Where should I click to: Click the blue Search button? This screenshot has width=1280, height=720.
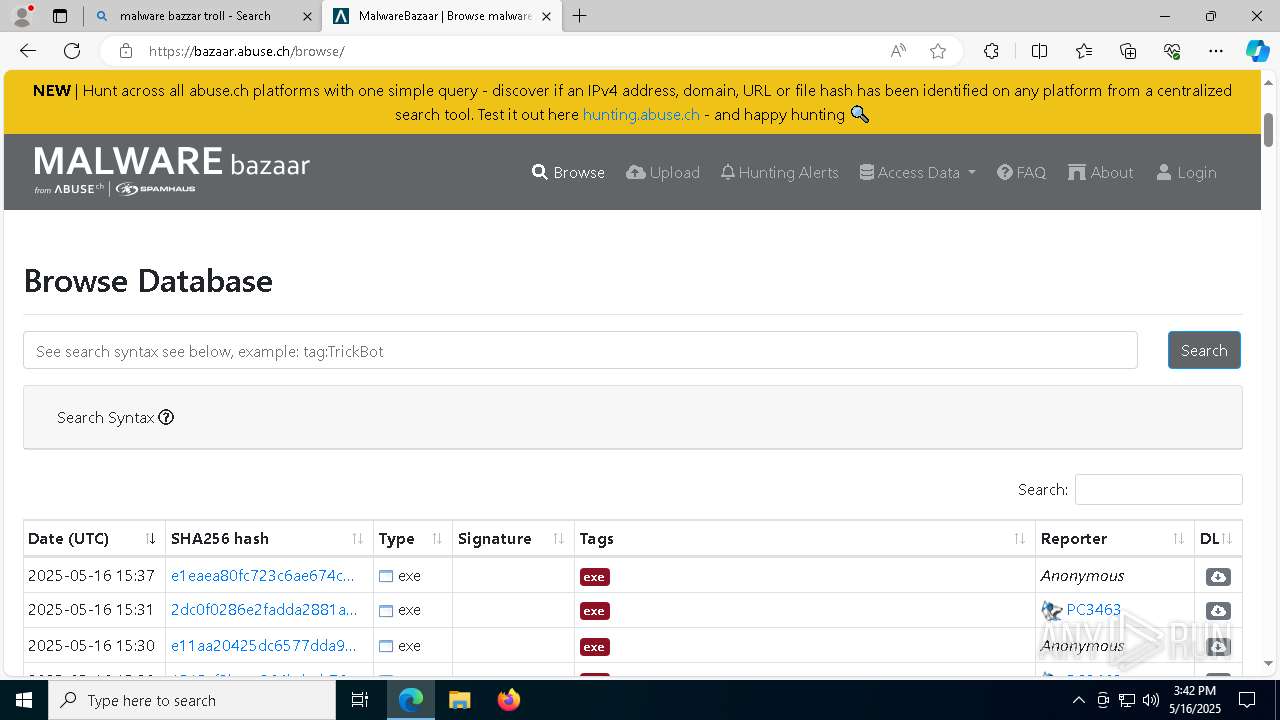[x=1204, y=350]
